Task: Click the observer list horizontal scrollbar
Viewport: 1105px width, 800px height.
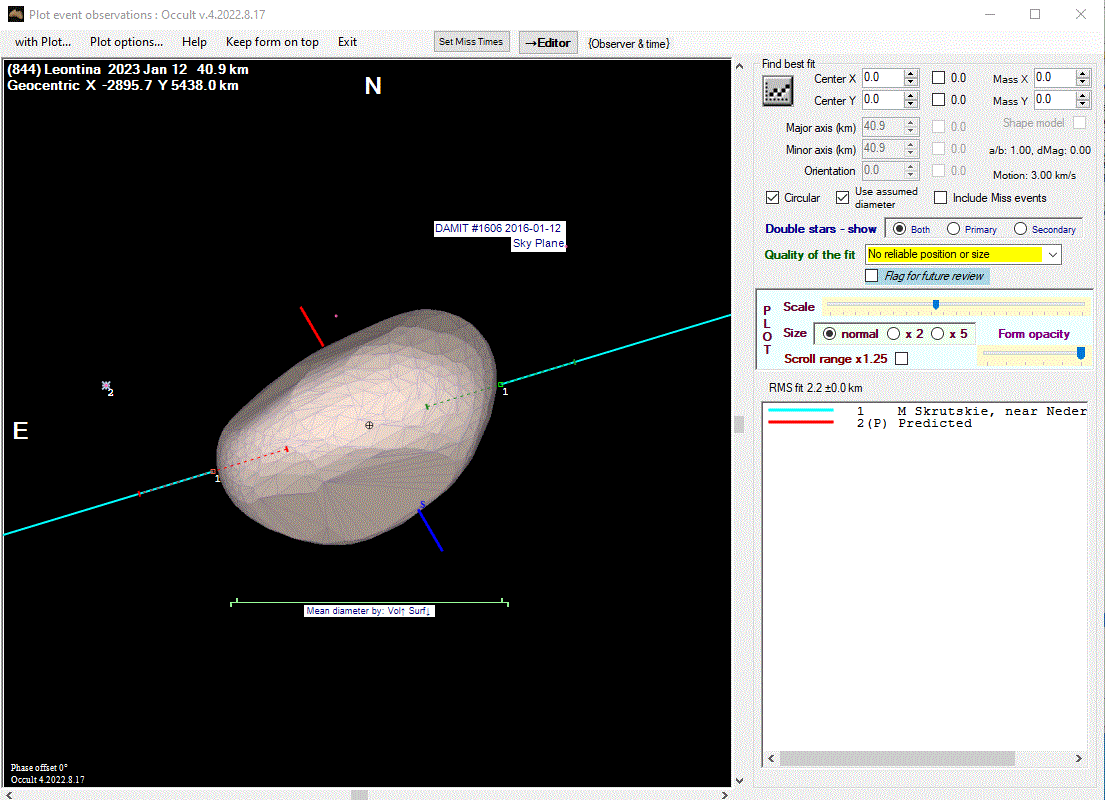Action: pyautogui.click(x=896, y=758)
